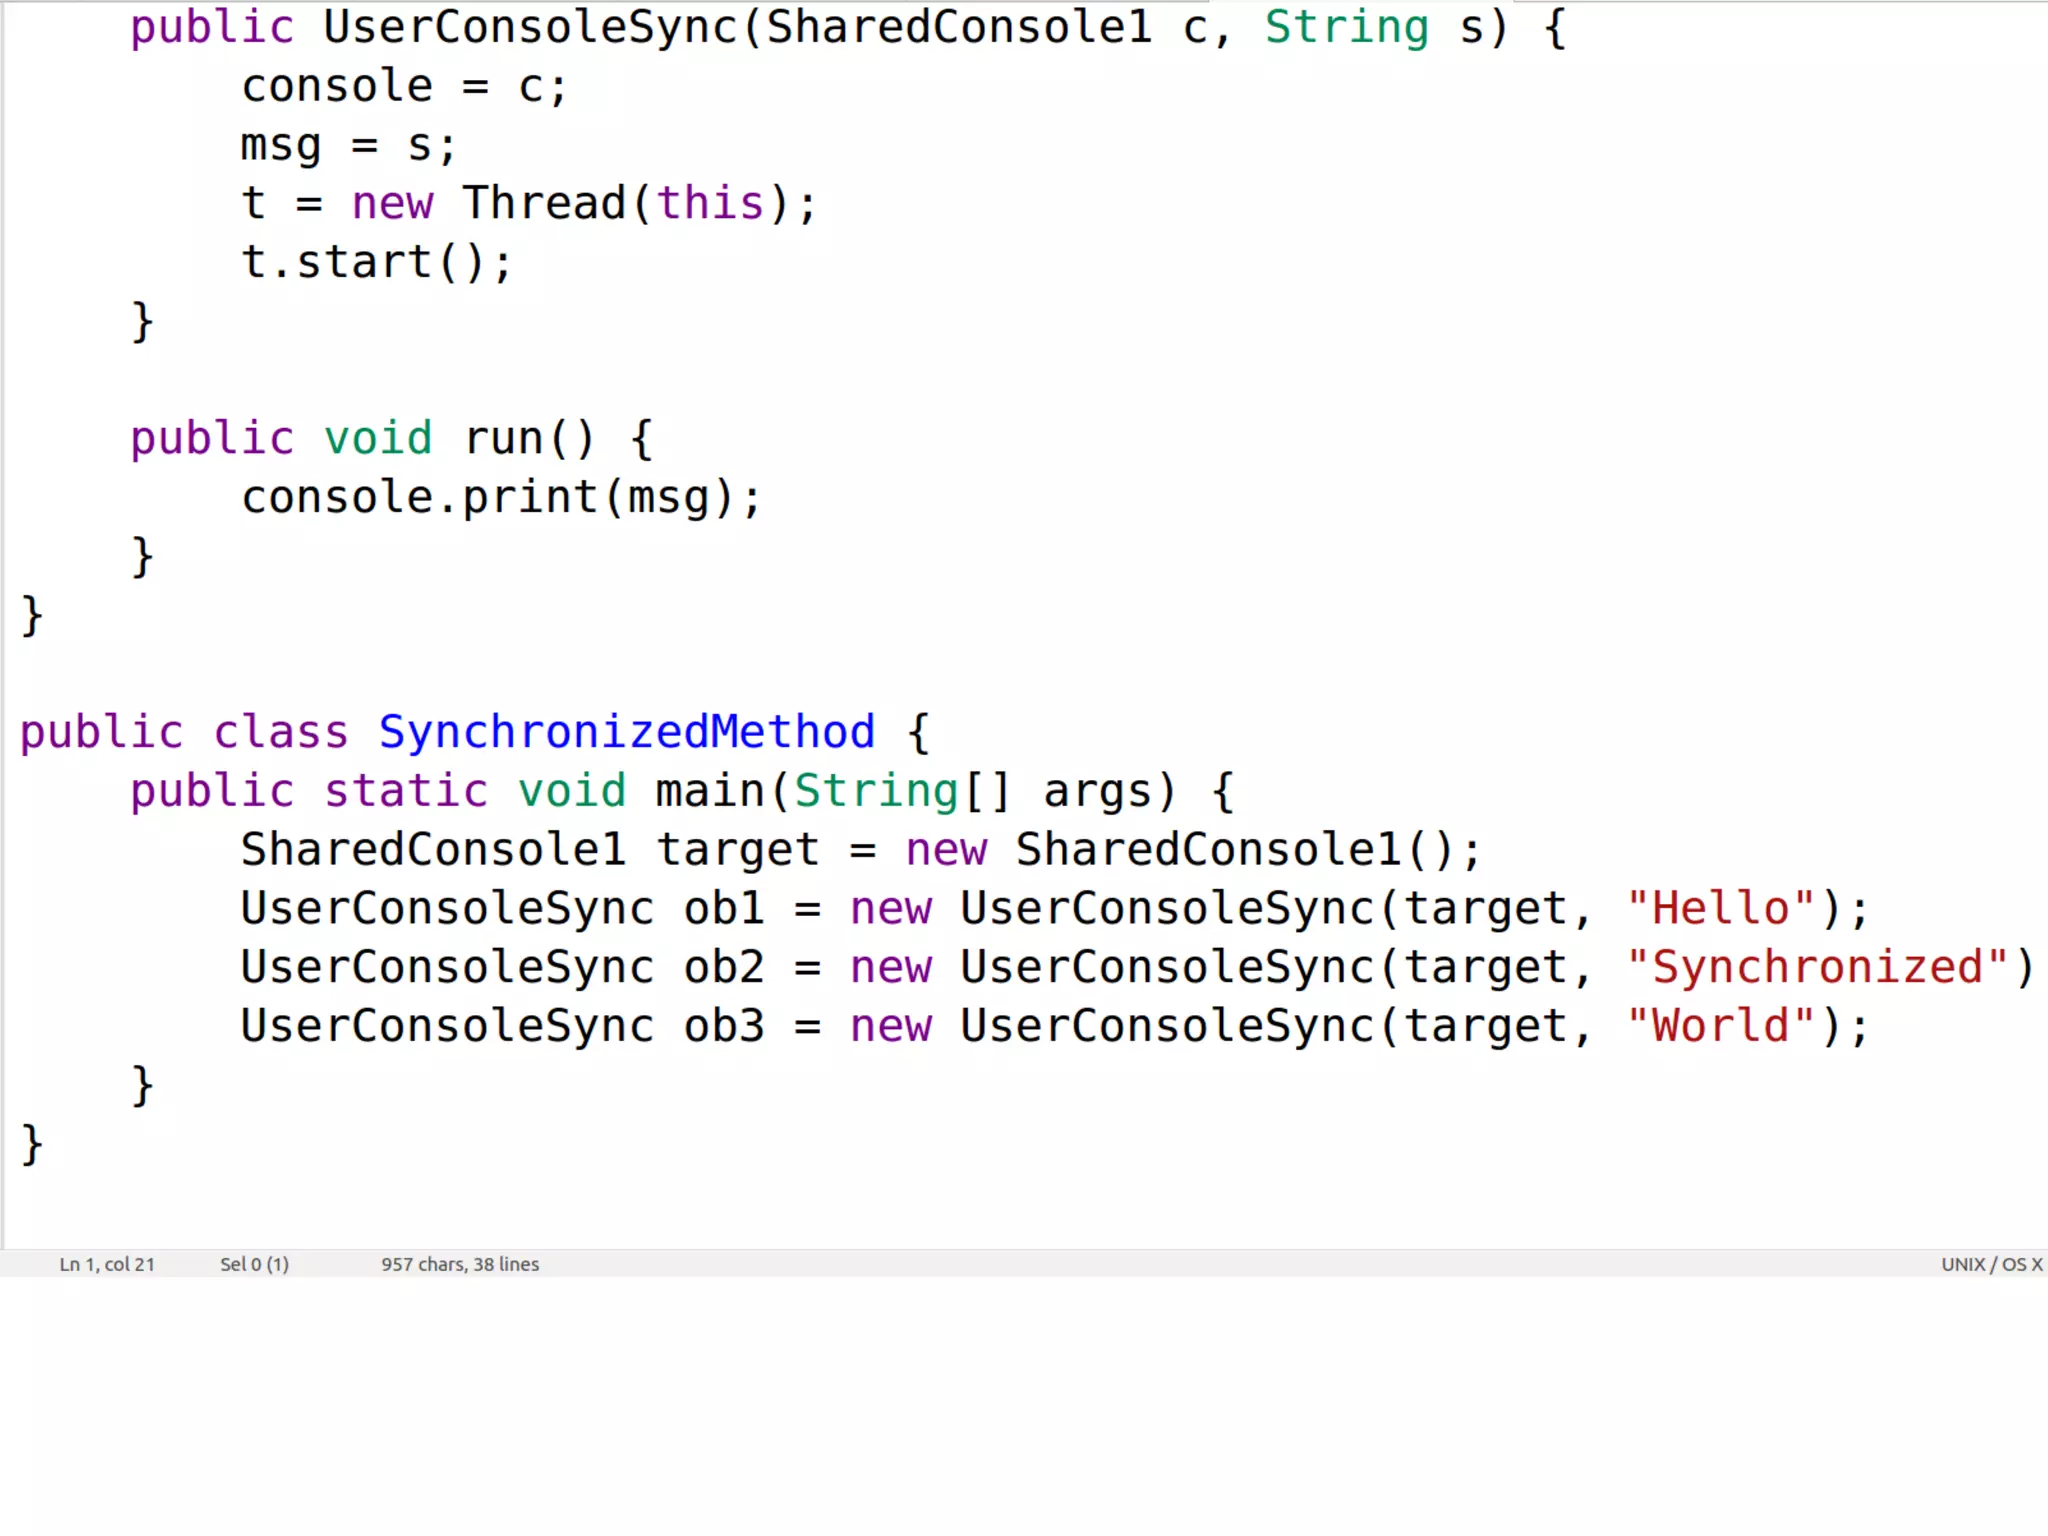Click the 'Sel 0 (1)' selection indicator
This screenshot has height=1536, width=2048.
tap(254, 1264)
